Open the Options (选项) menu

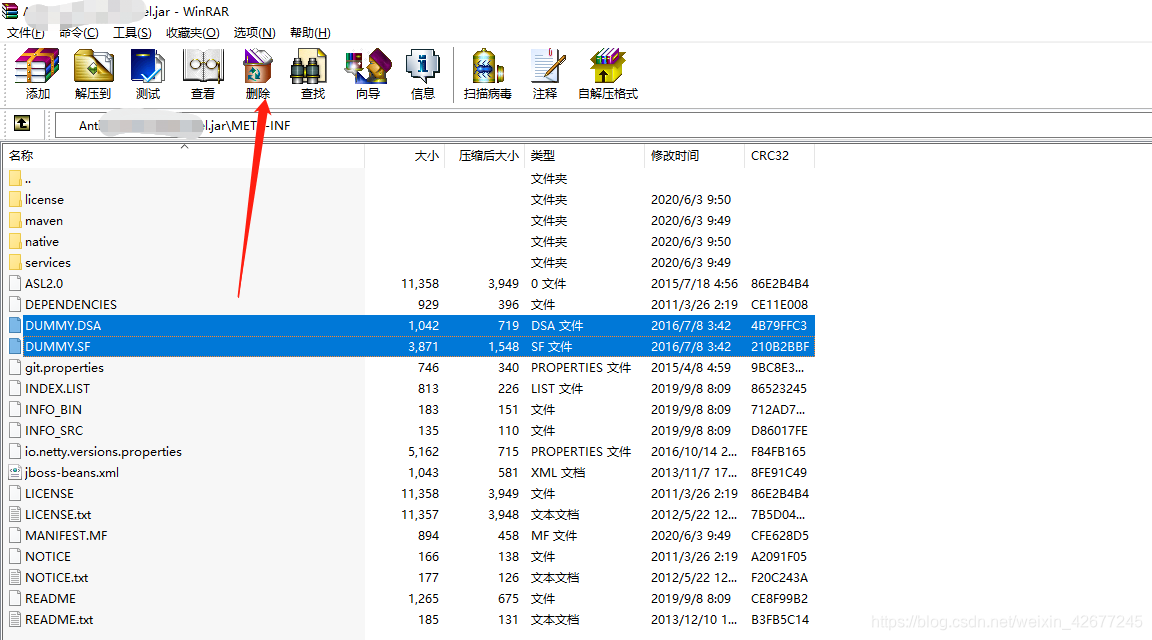tap(254, 32)
